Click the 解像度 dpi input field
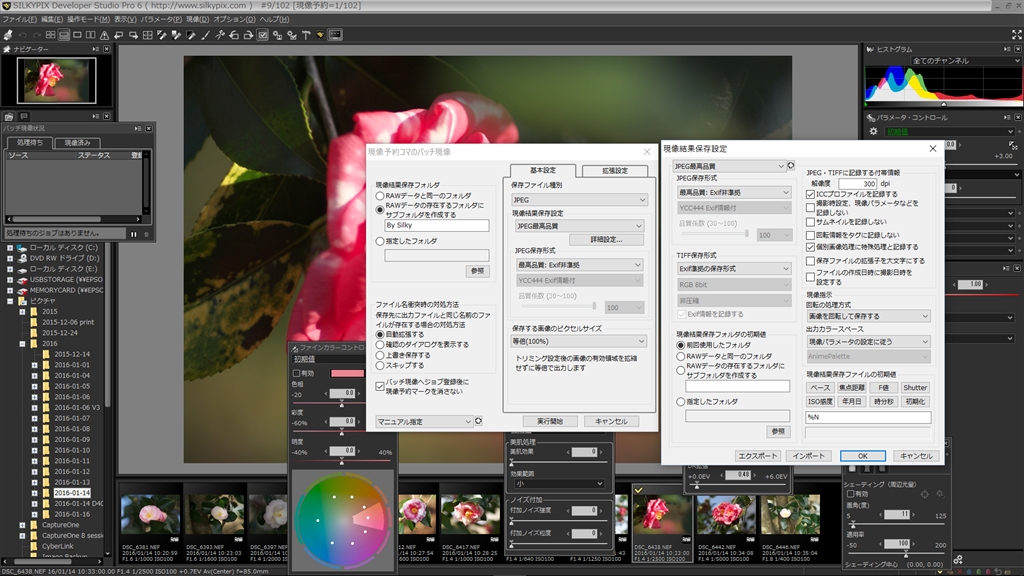Viewport: 1024px width, 576px height. pyautogui.click(x=857, y=183)
